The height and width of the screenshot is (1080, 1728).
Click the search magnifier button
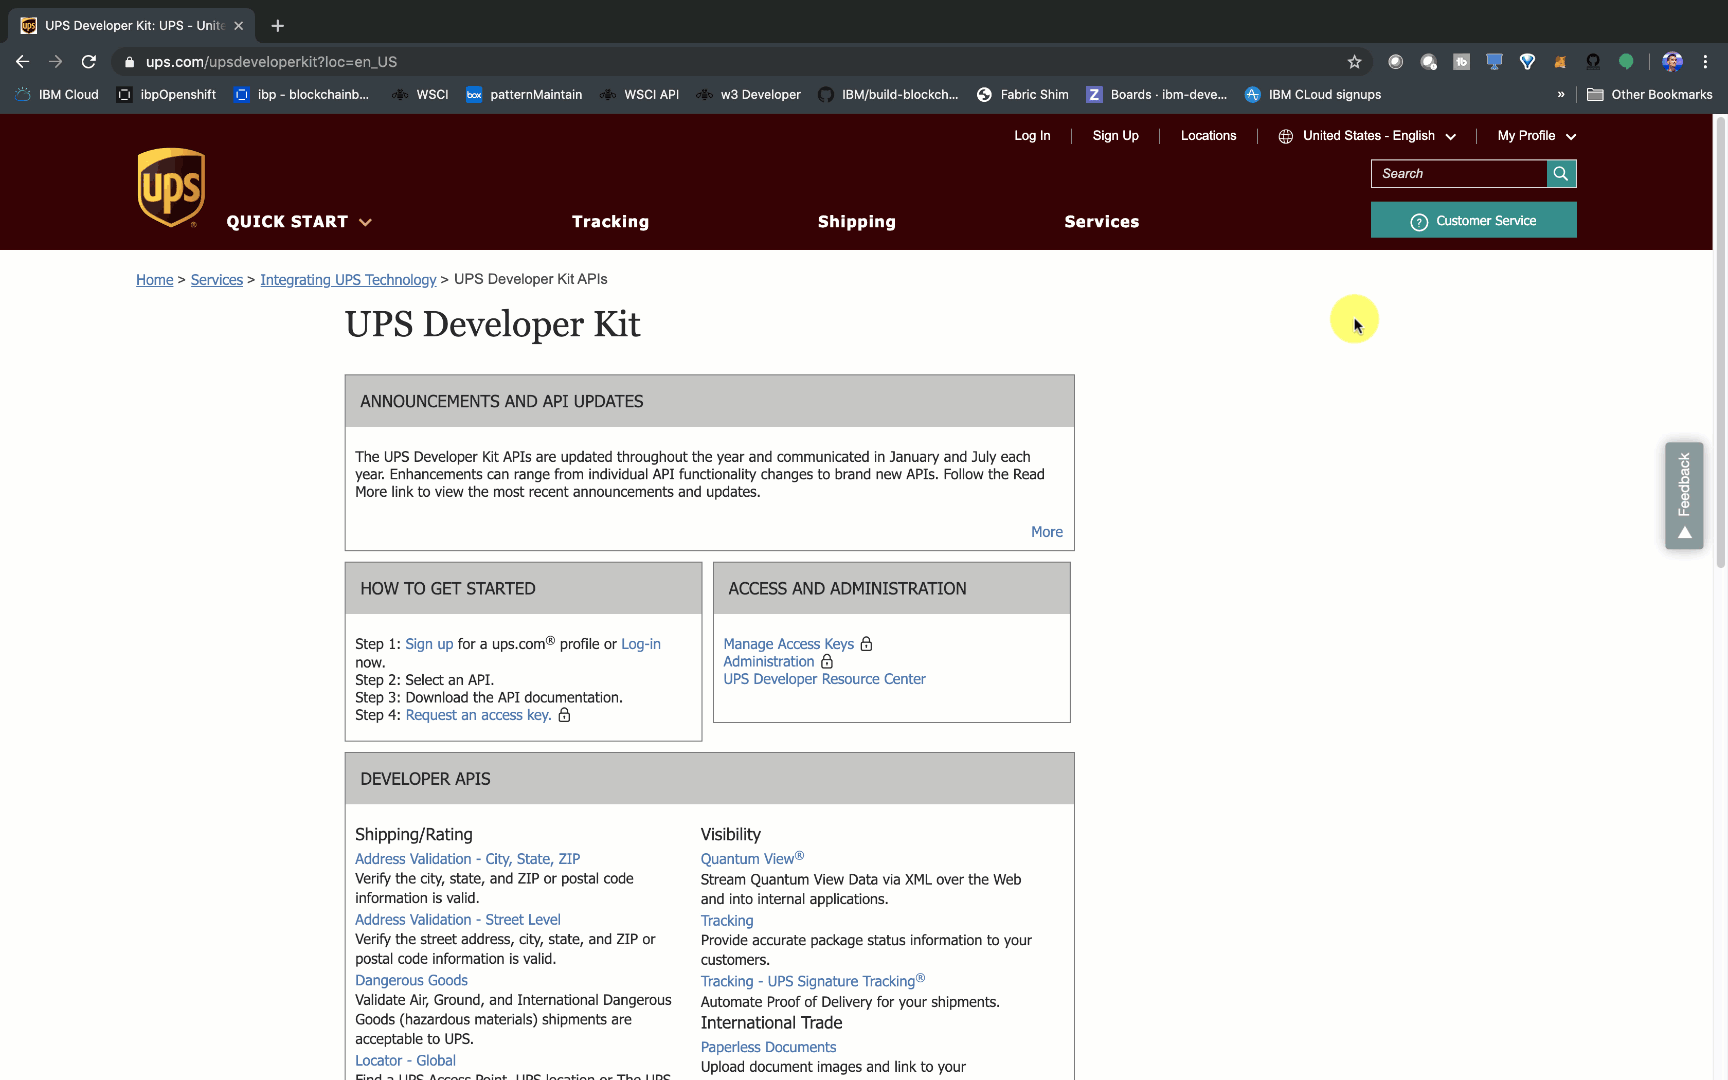pyautogui.click(x=1561, y=174)
